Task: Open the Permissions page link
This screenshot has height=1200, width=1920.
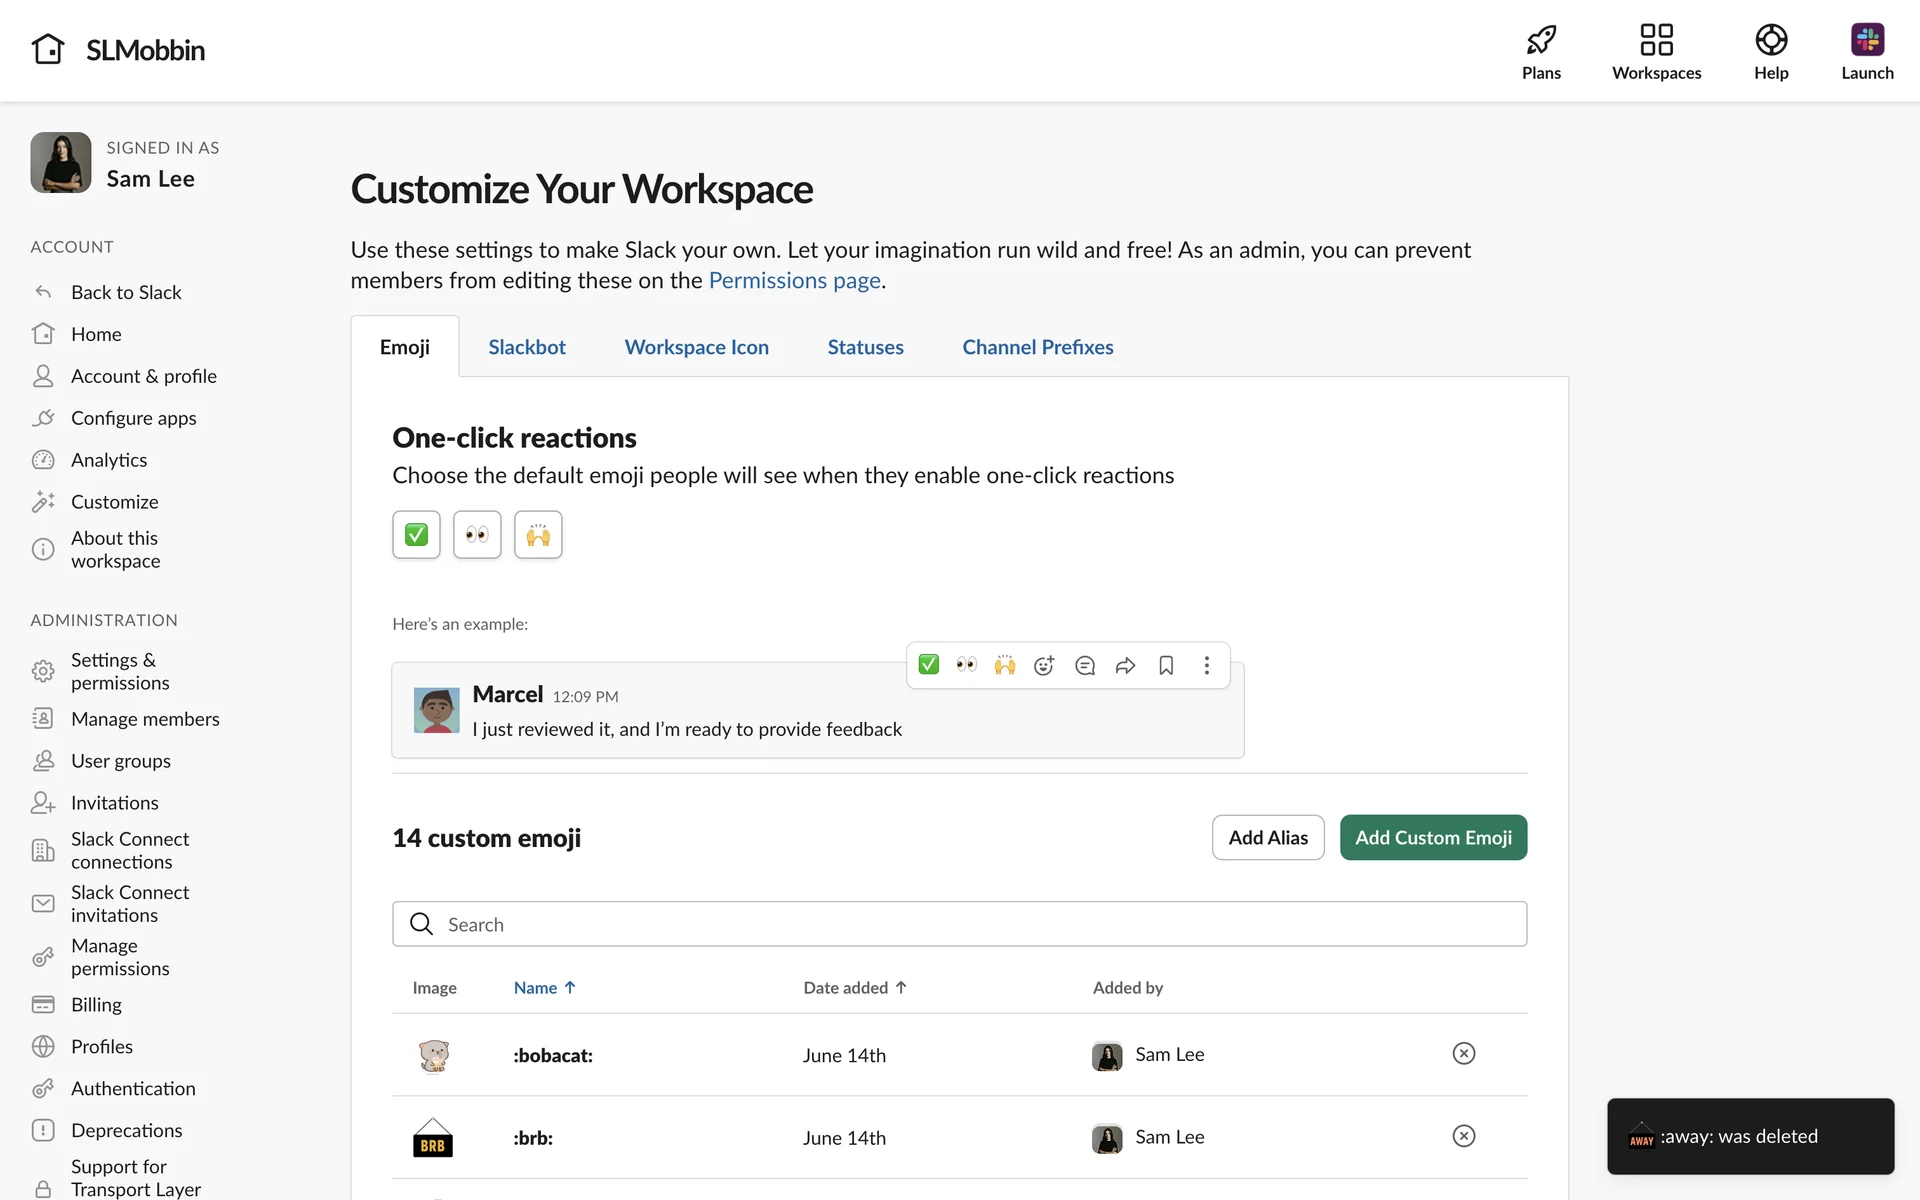Action: click(794, 281)
